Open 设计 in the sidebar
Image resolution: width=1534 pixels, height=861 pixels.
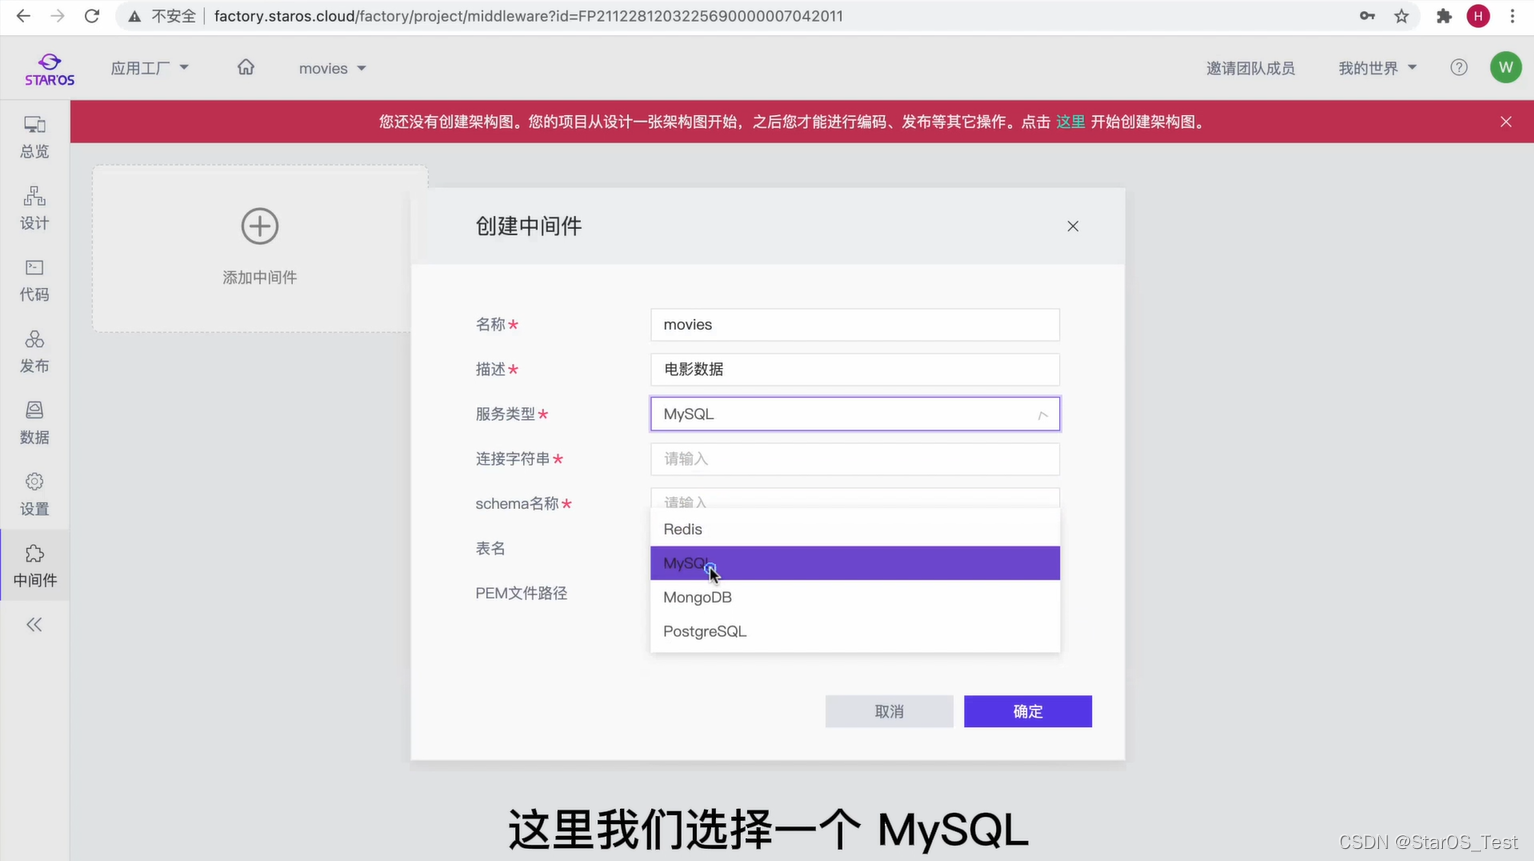[34, 208]
